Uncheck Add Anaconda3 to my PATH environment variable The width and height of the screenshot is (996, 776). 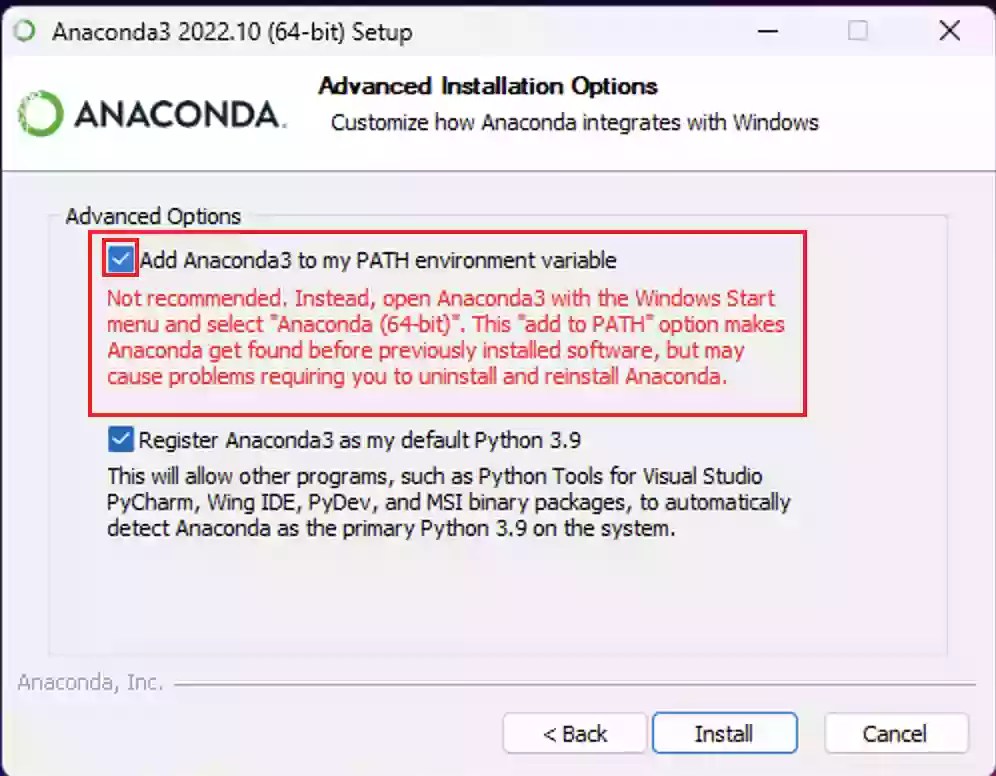119,258
